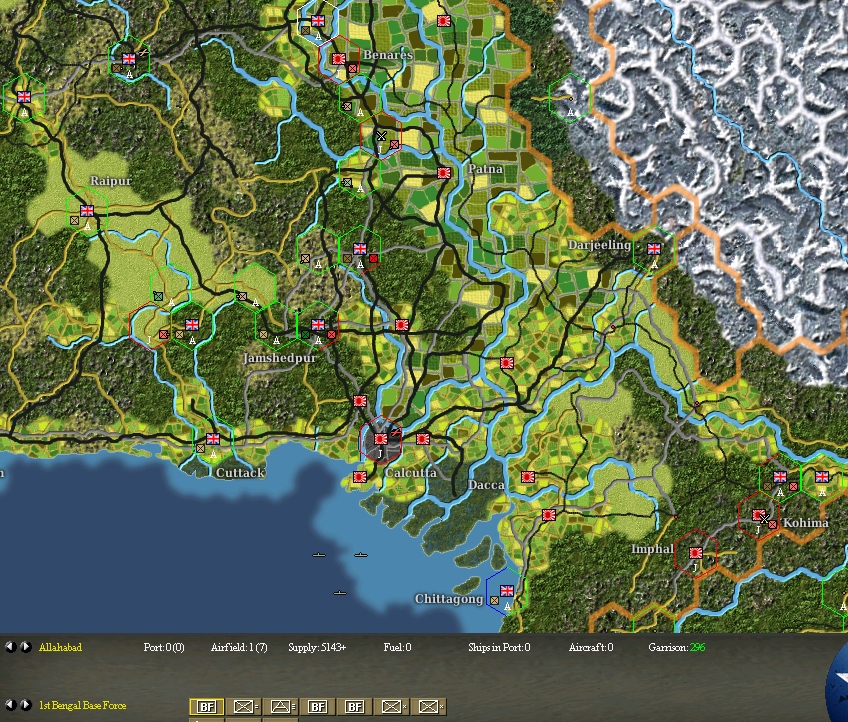Click the Raipur city label
This screenshot has width=848, height=722.
(111, 181)
